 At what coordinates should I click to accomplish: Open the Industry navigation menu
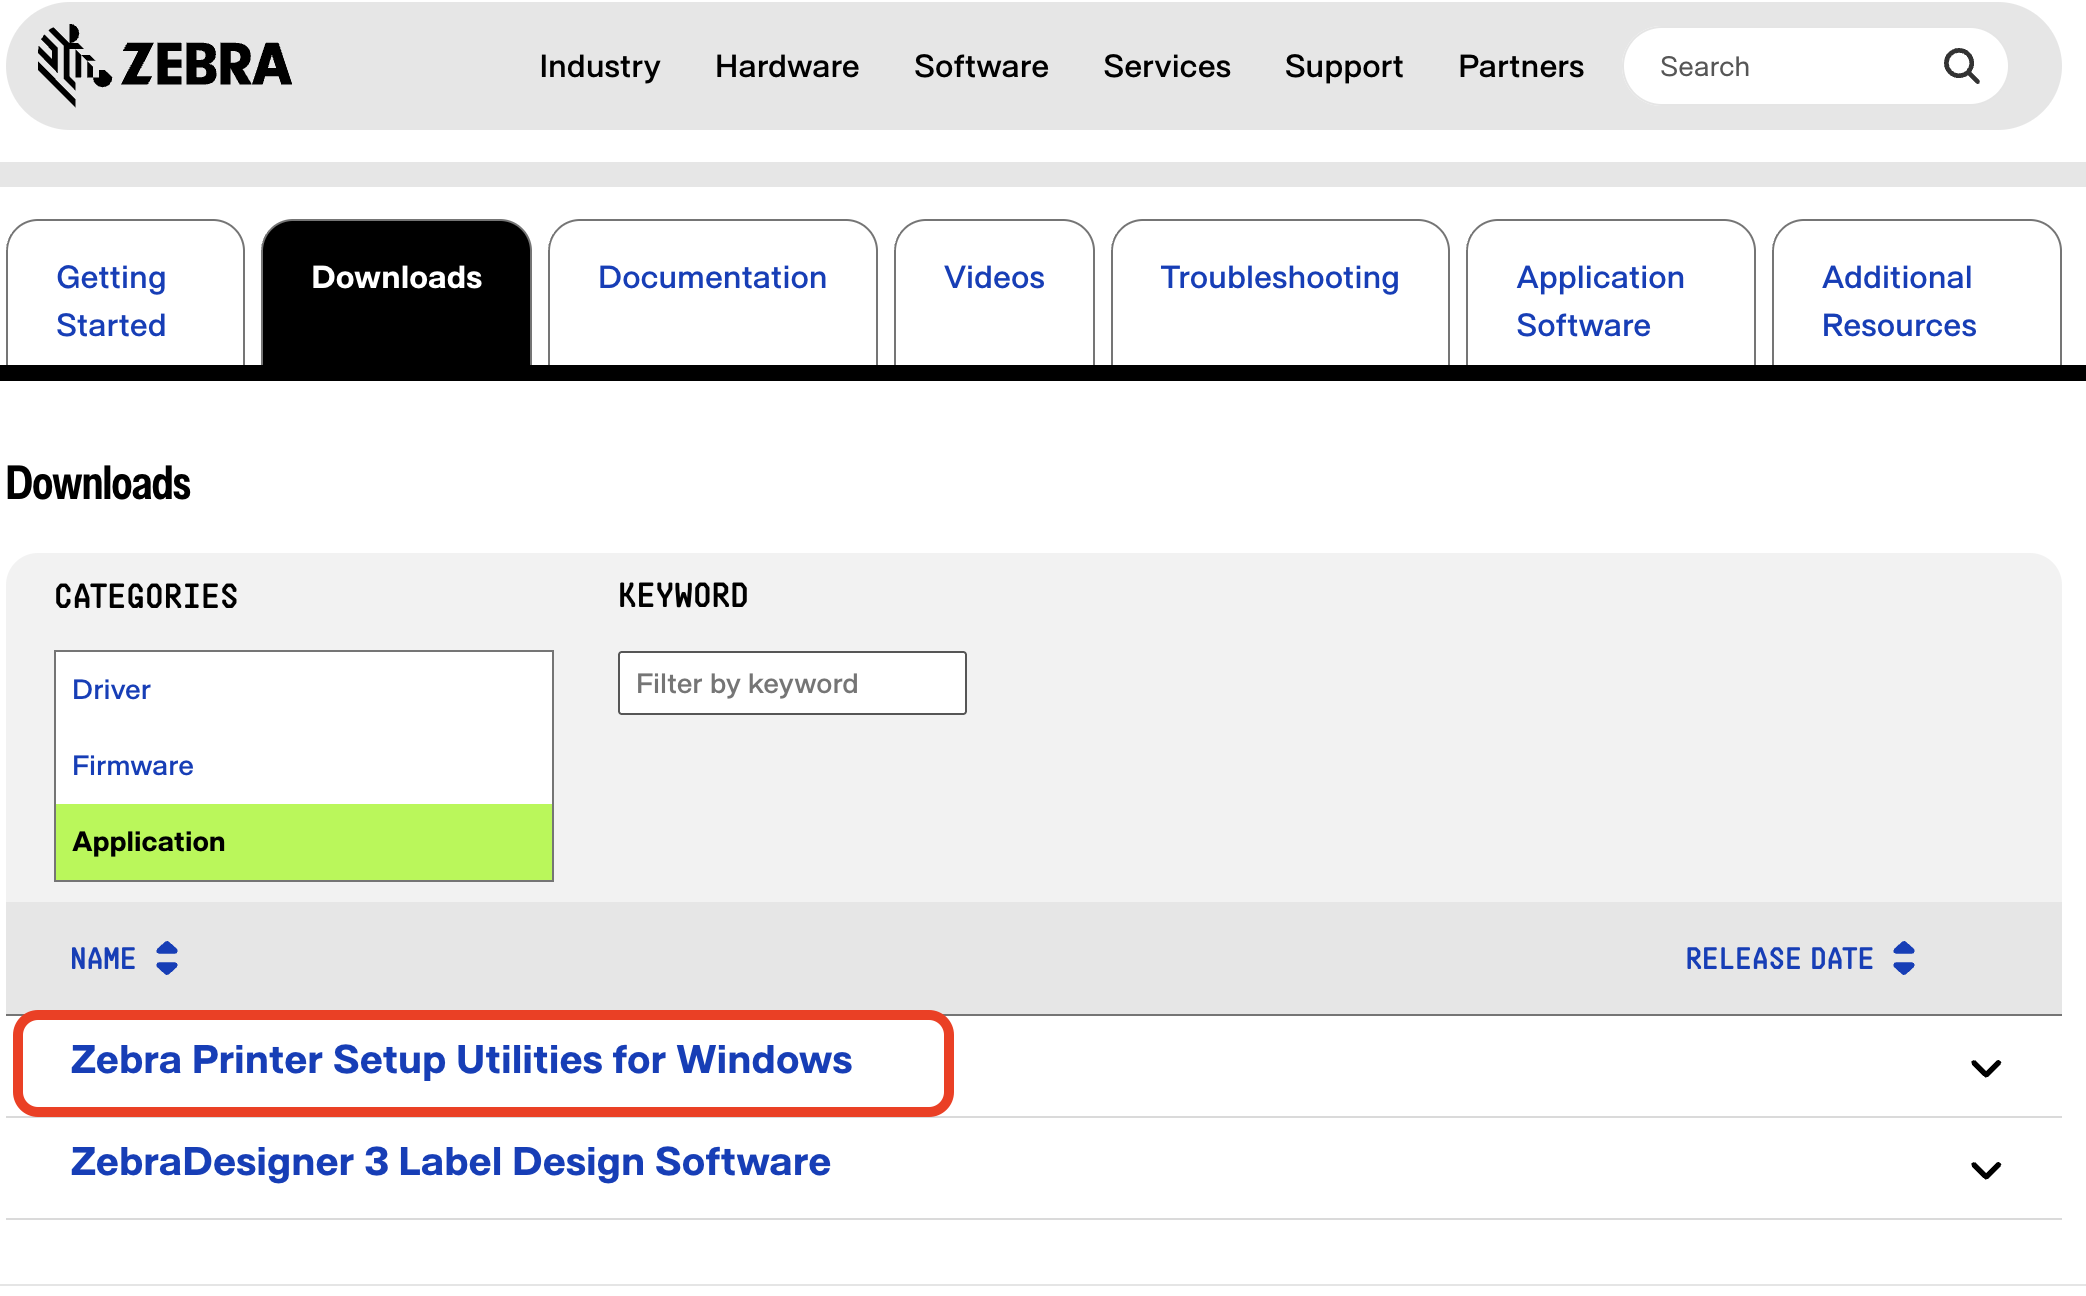(599, 67)
